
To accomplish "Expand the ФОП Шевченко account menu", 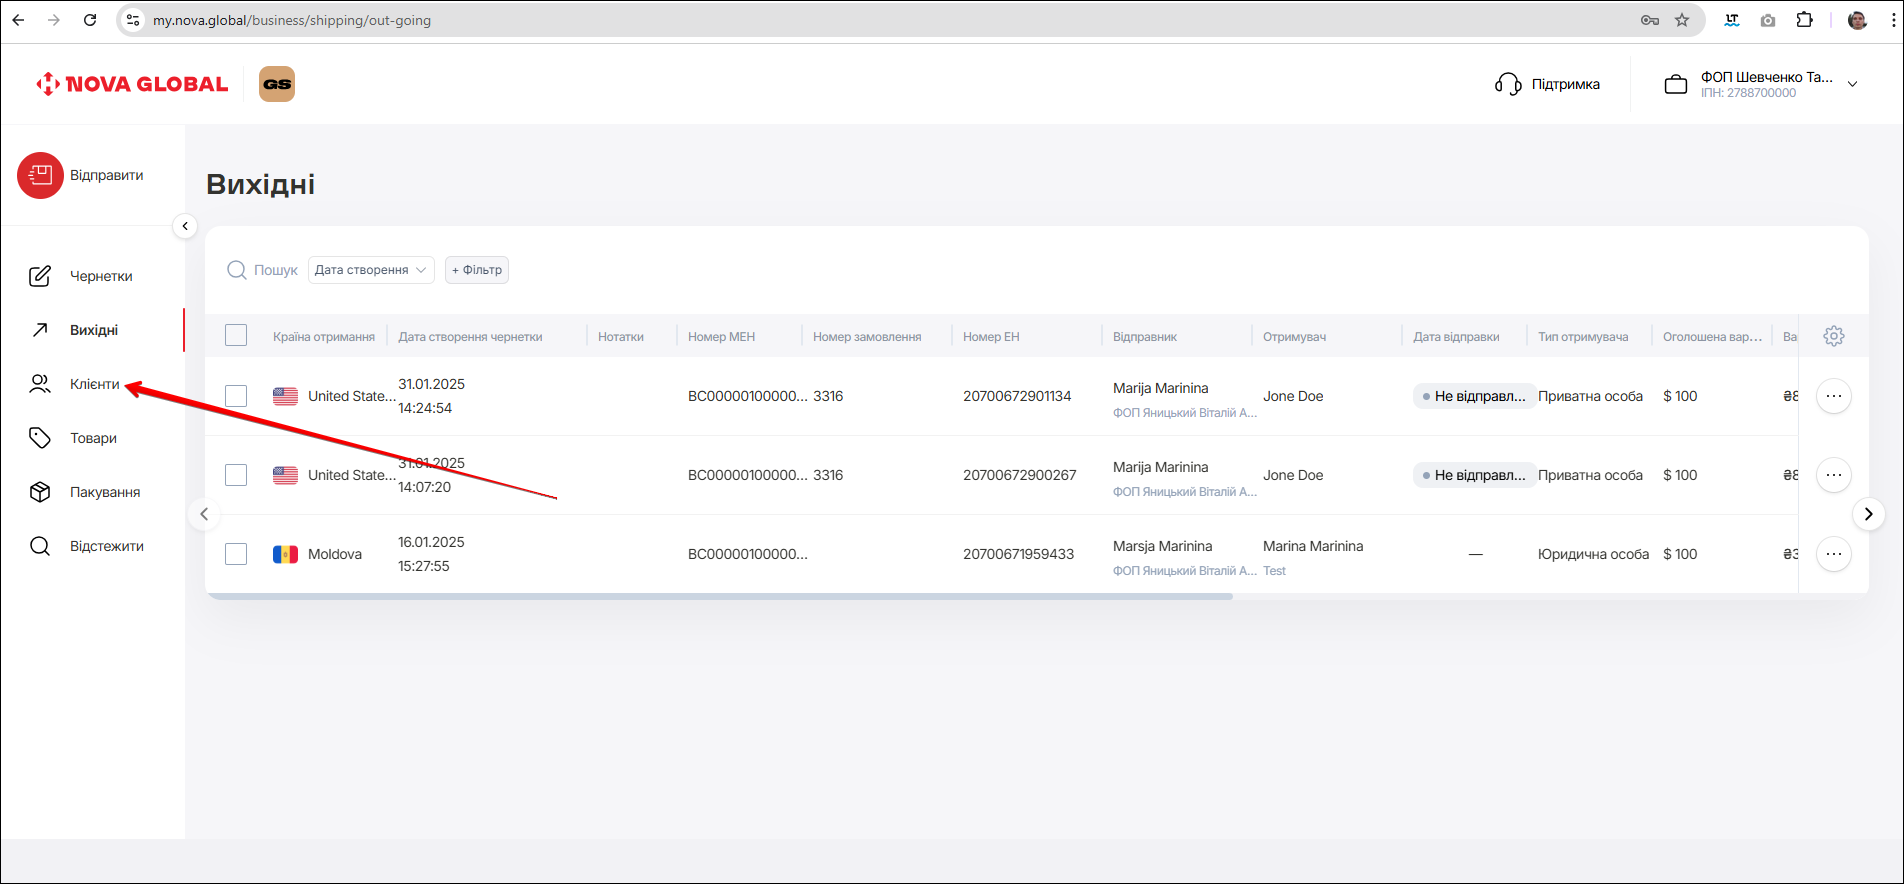I will click(1852, 84).
